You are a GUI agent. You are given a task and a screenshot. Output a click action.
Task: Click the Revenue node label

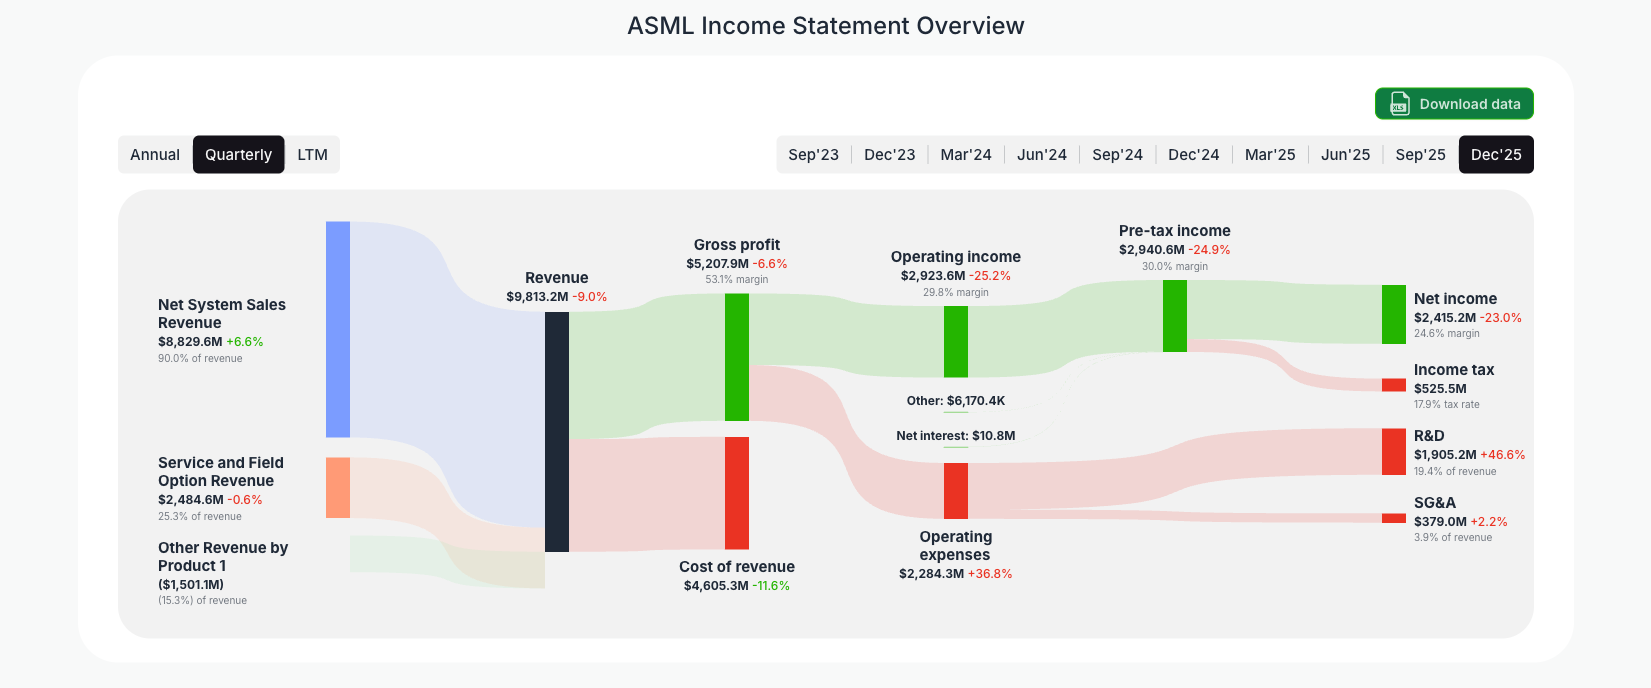point(557,278)
